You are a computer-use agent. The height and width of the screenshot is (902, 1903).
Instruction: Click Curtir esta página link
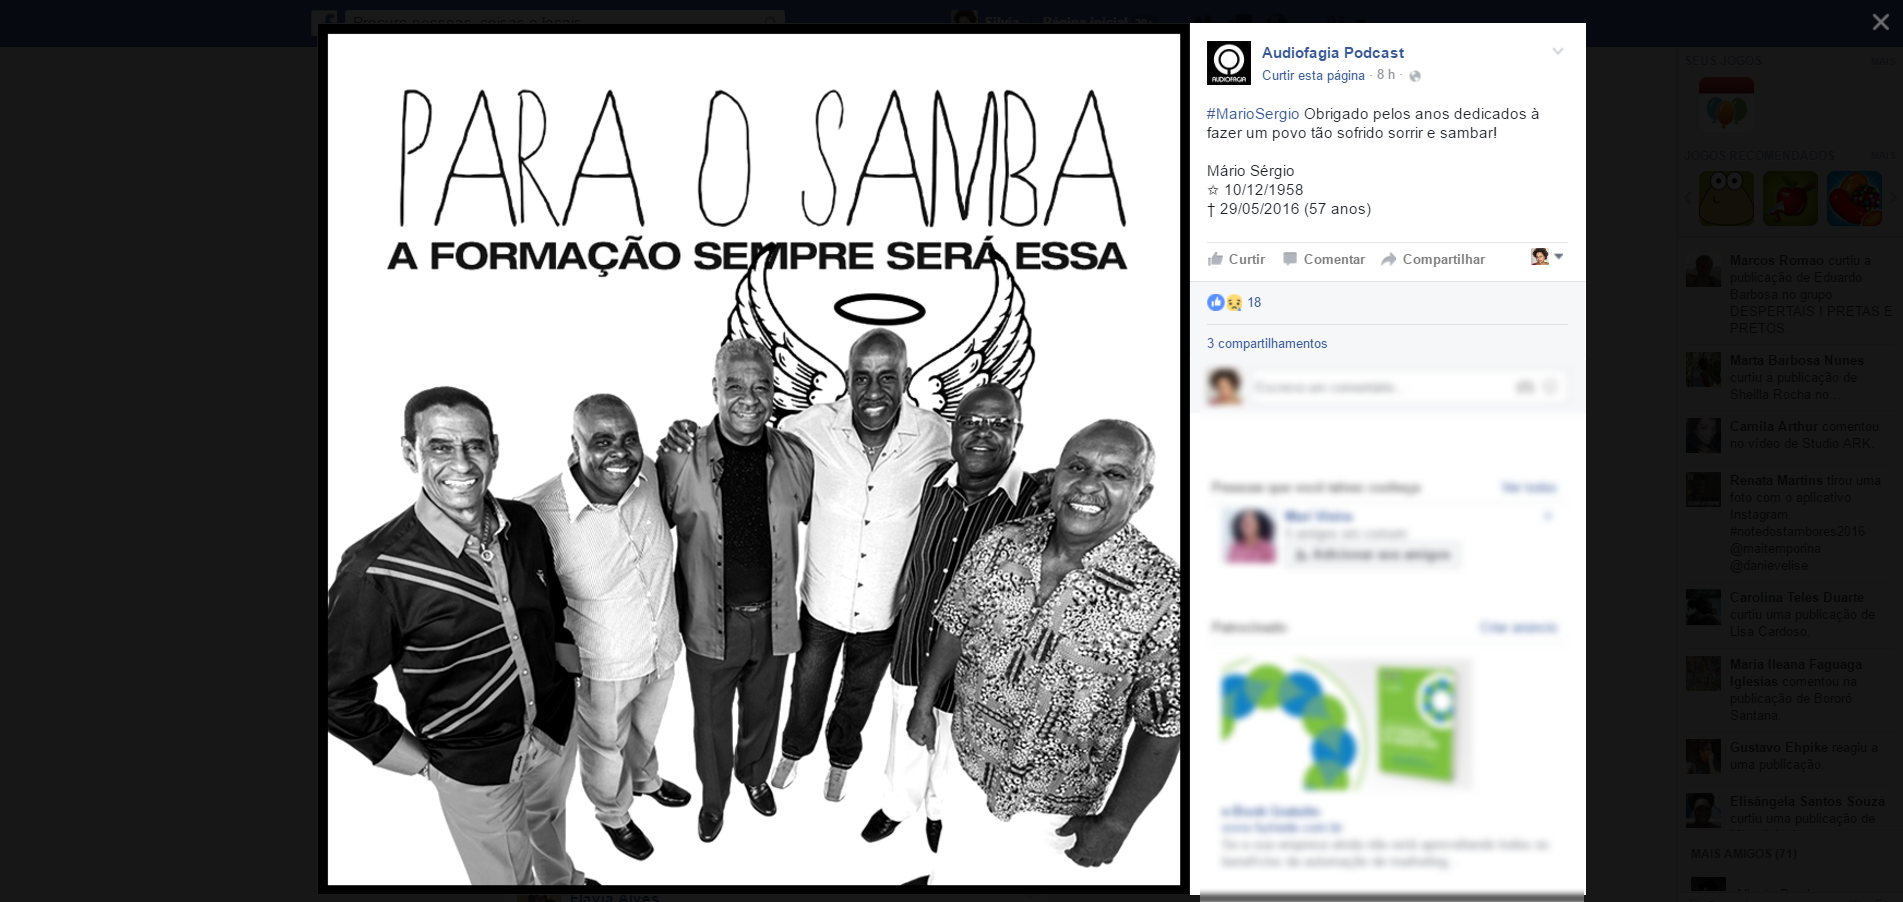[1313, 76]
